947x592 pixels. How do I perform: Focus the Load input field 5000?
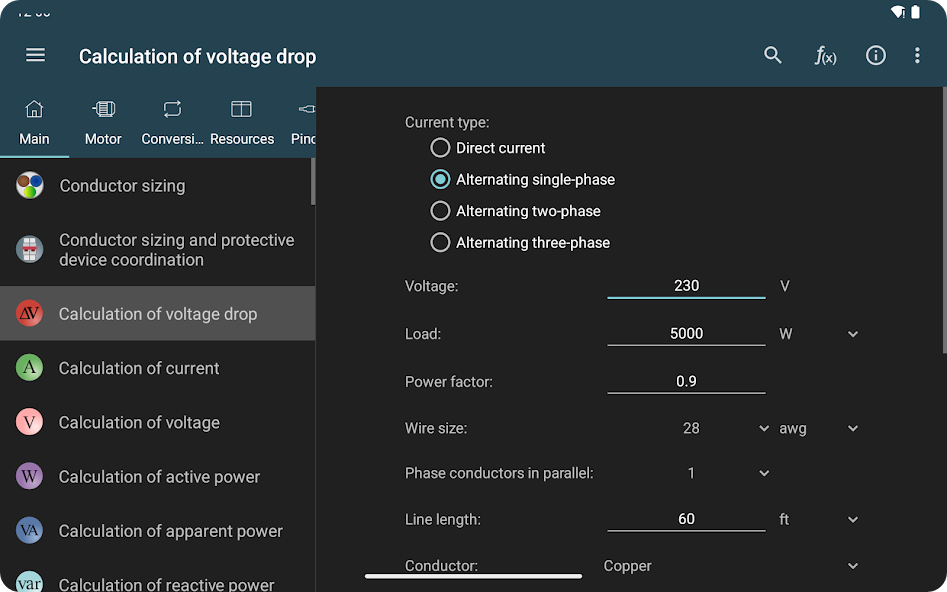686,333
